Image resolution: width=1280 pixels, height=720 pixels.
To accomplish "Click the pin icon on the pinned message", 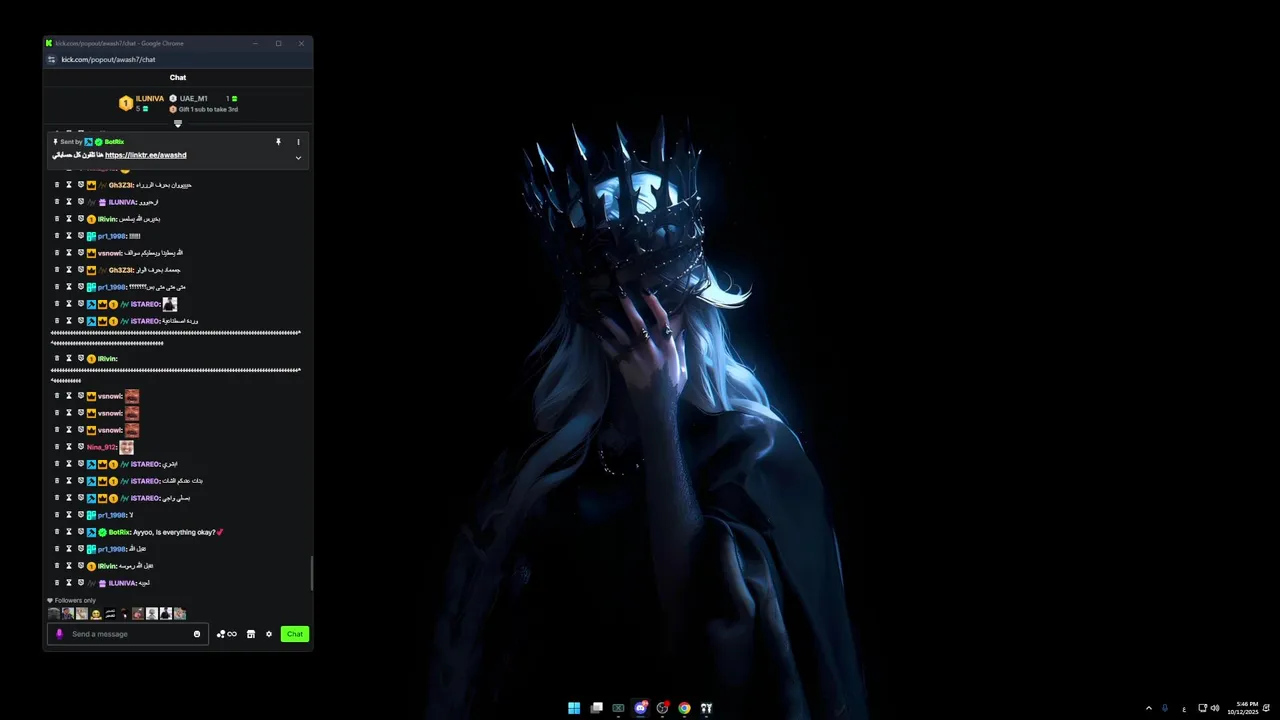I will [278, 142].
